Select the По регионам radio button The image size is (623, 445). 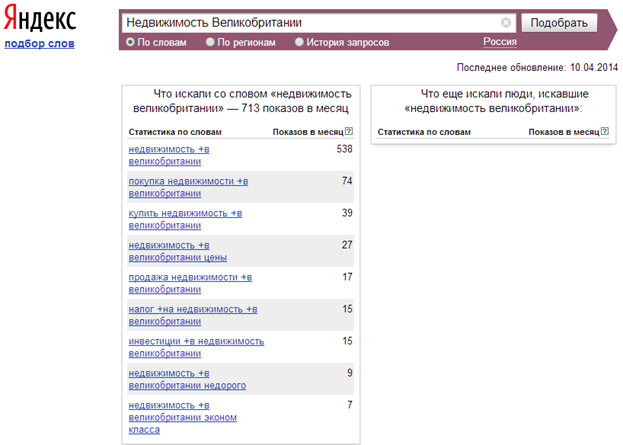(x=210, y=42)
